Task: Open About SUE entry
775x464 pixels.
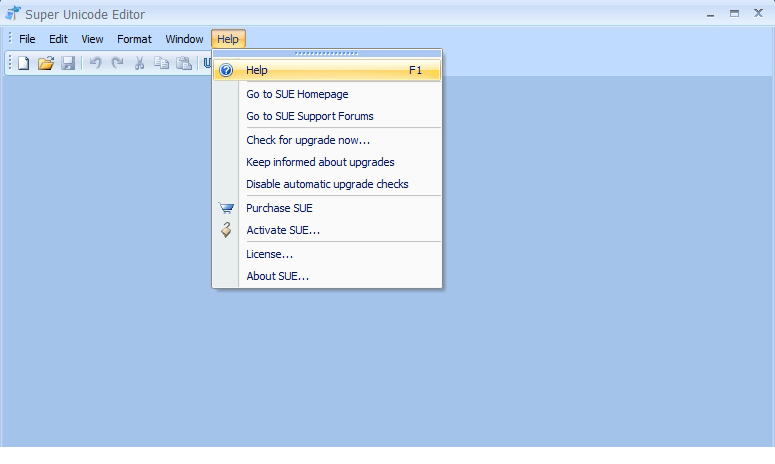Action: pyautogui.click(x=327, y=276)
